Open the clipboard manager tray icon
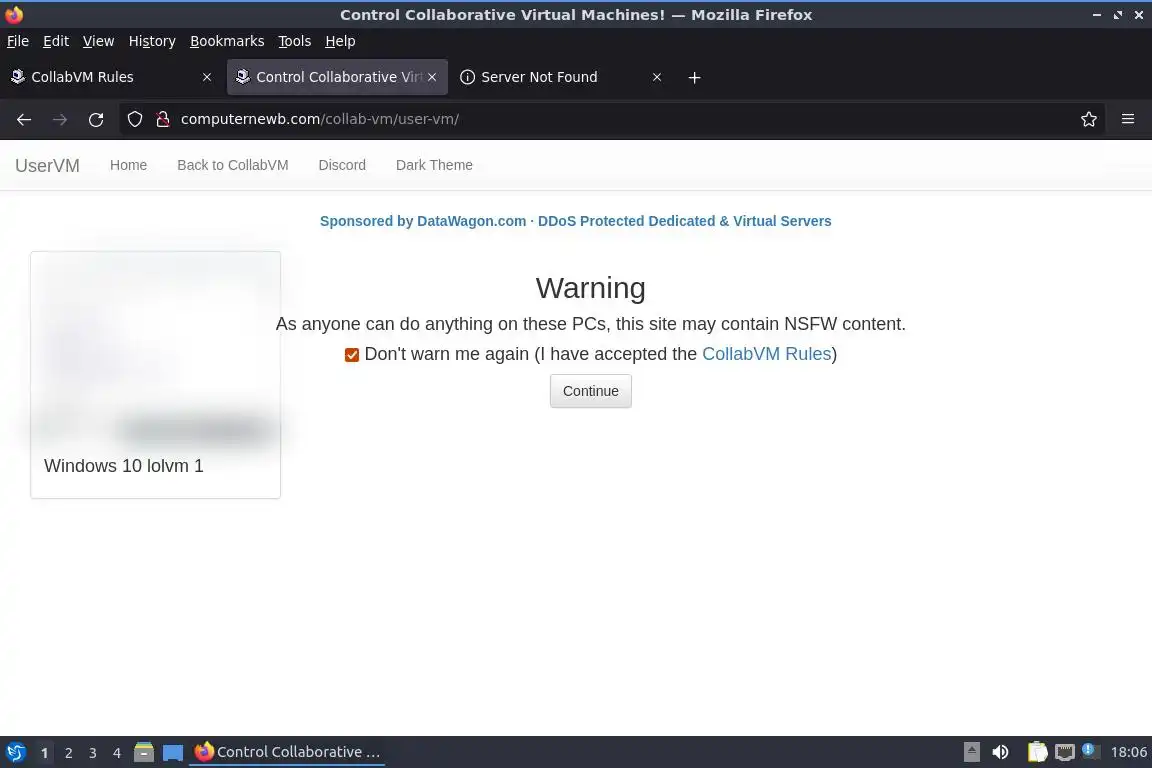 [1037, 752]
